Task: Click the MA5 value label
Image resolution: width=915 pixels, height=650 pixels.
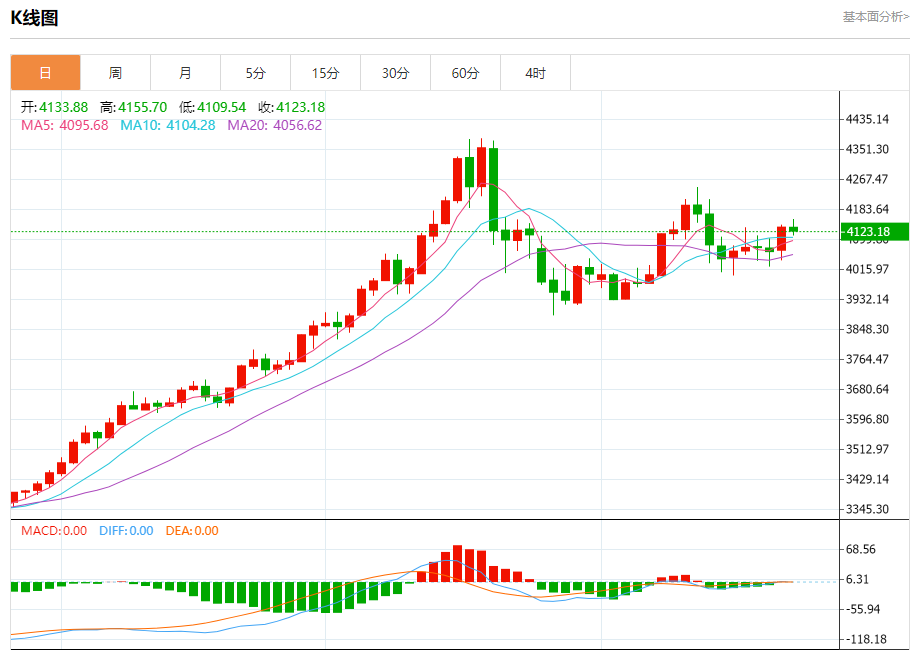Action: 65,125
